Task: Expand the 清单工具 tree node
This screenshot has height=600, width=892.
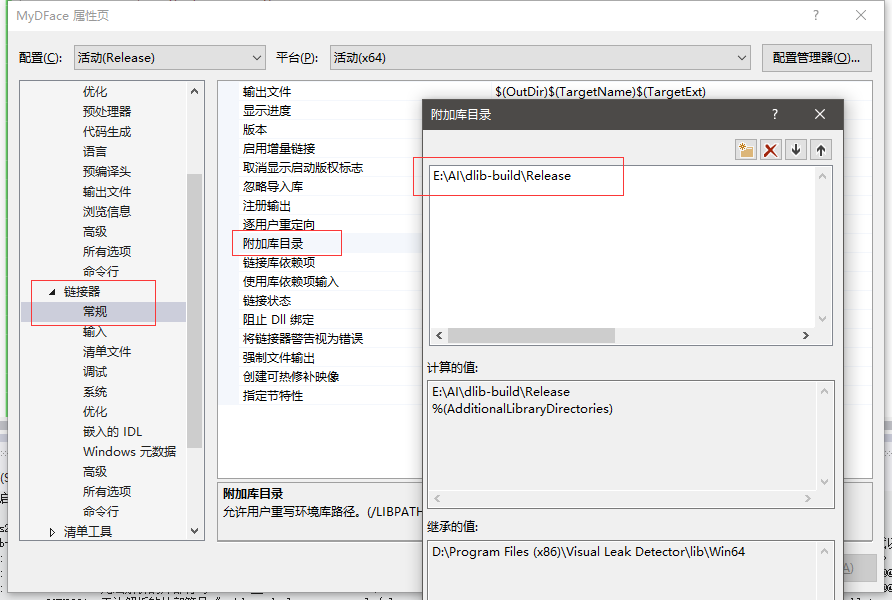Action: (52, 532)
